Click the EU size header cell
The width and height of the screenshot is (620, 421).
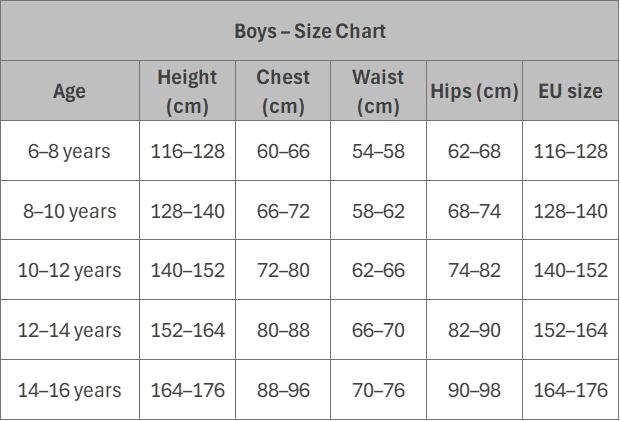[571, 91]
